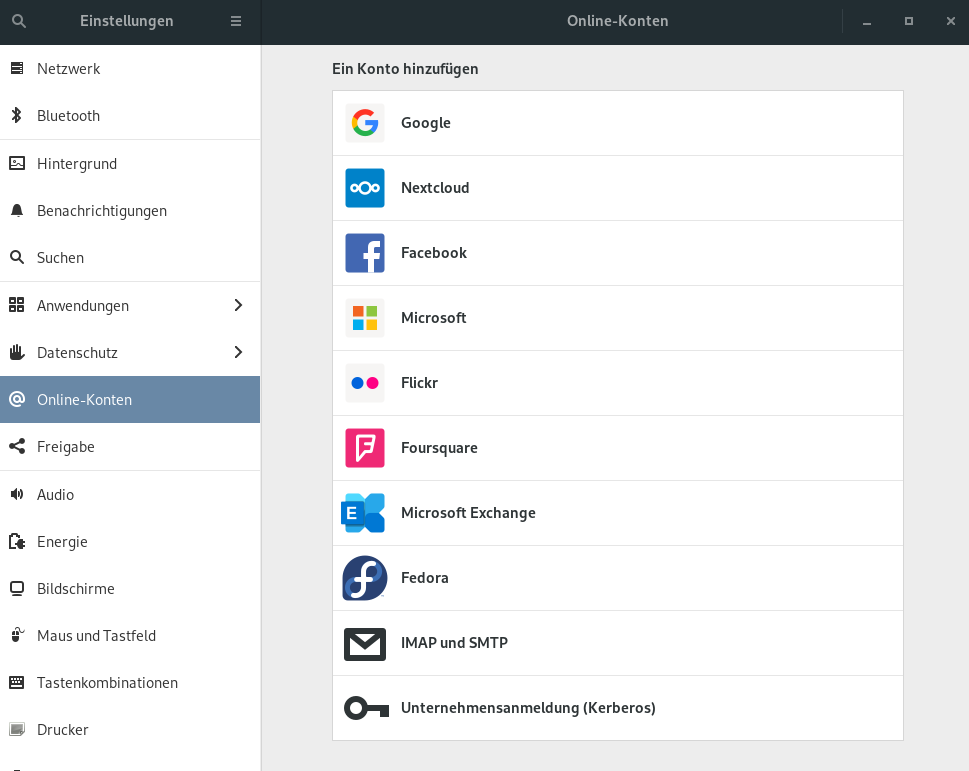The width and height of the screenshot is (969, 771).
Task: Click the Google logo icon
Action: click(365, 123)
